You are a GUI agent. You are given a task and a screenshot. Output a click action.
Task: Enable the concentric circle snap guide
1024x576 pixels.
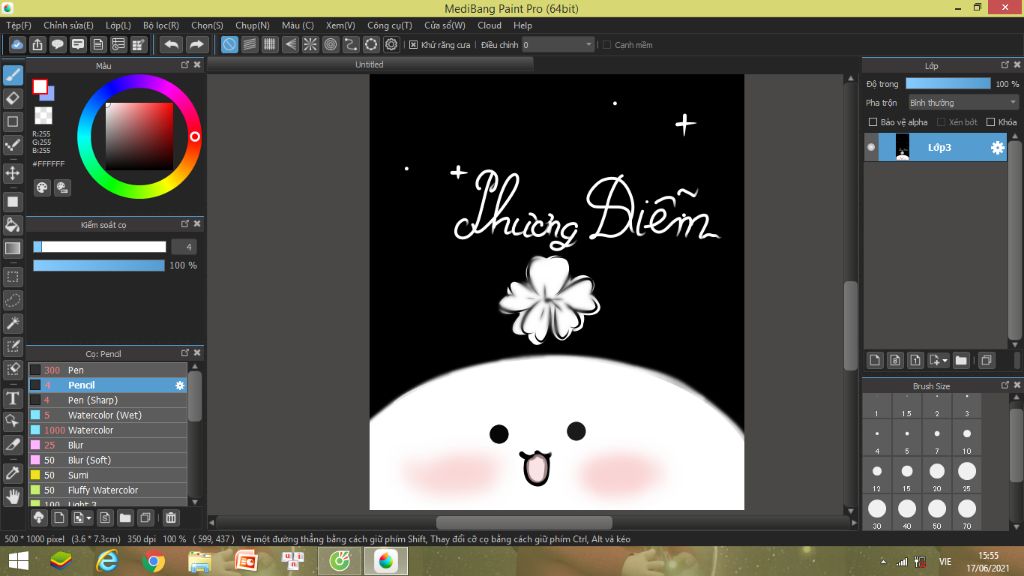coord(330,44)
